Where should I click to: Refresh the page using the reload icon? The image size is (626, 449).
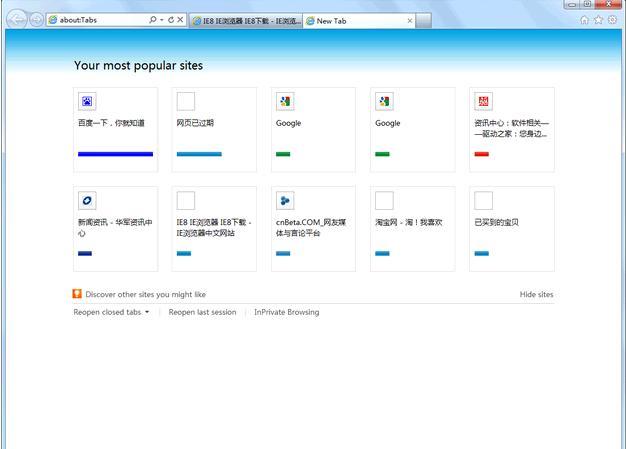pyautogui.click(x=171, y=20)
